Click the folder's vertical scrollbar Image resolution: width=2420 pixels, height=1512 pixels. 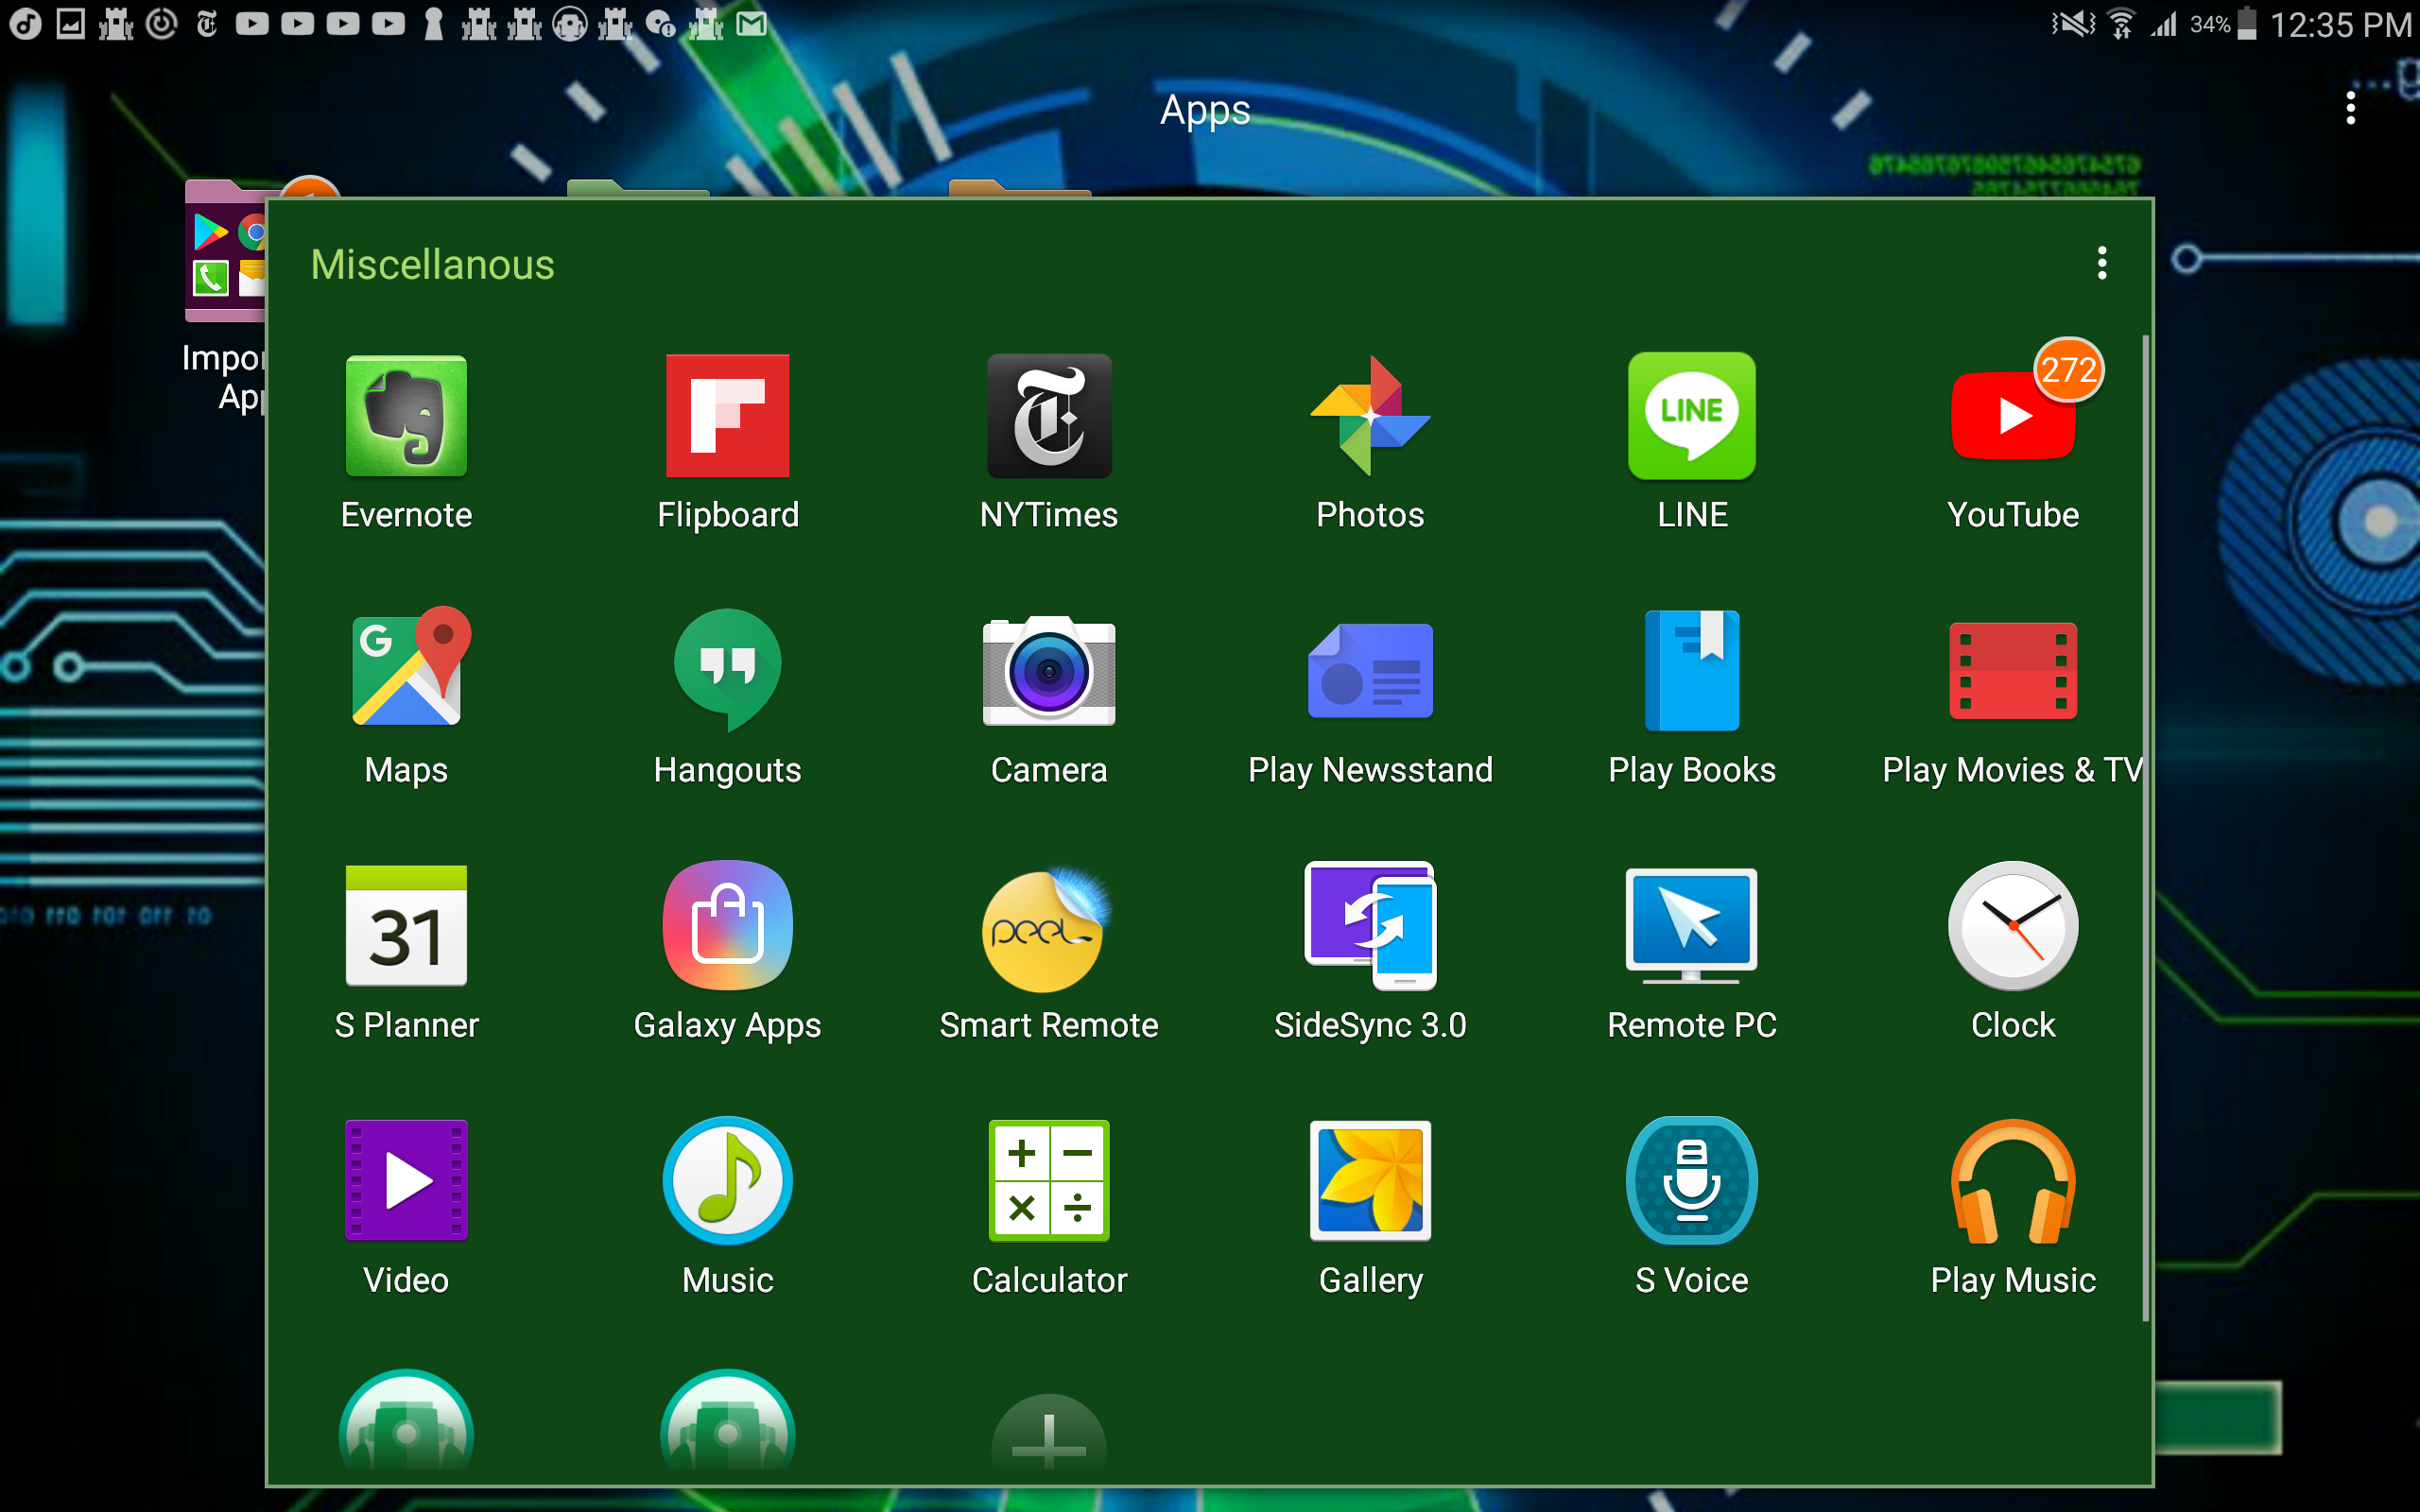click(2145, 828)
